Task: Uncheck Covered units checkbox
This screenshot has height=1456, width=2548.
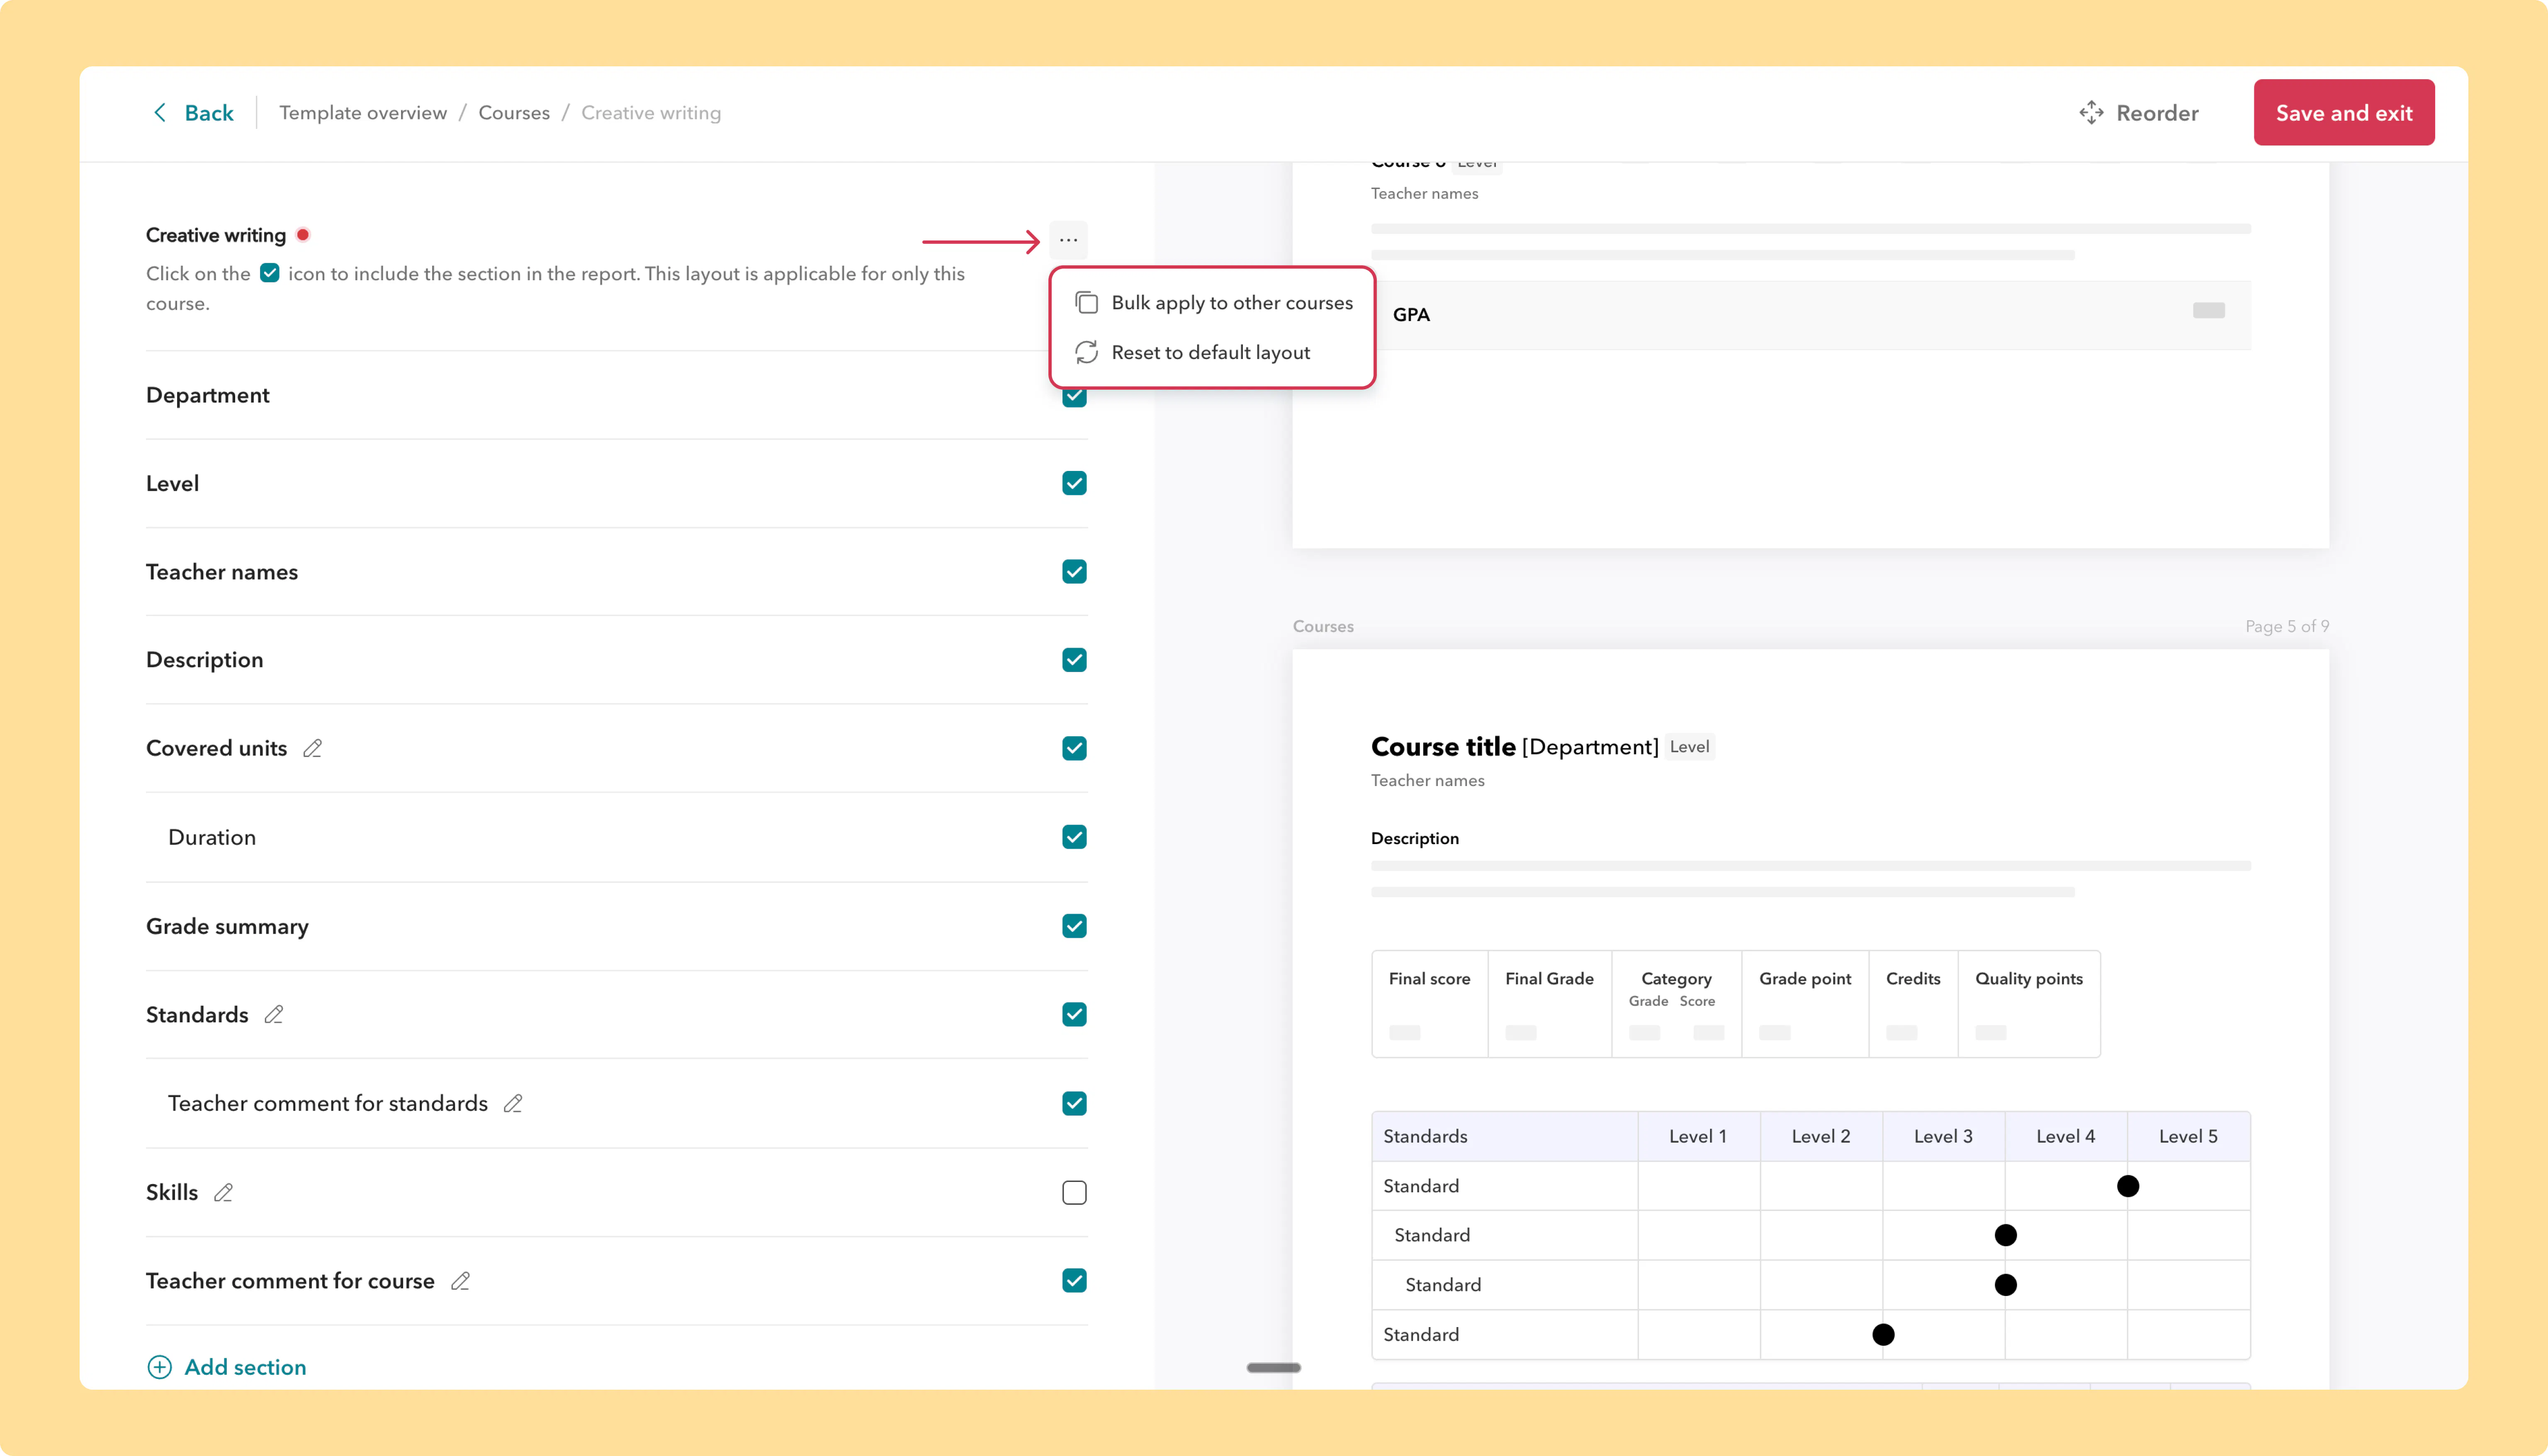Action: coord(1074,748)
